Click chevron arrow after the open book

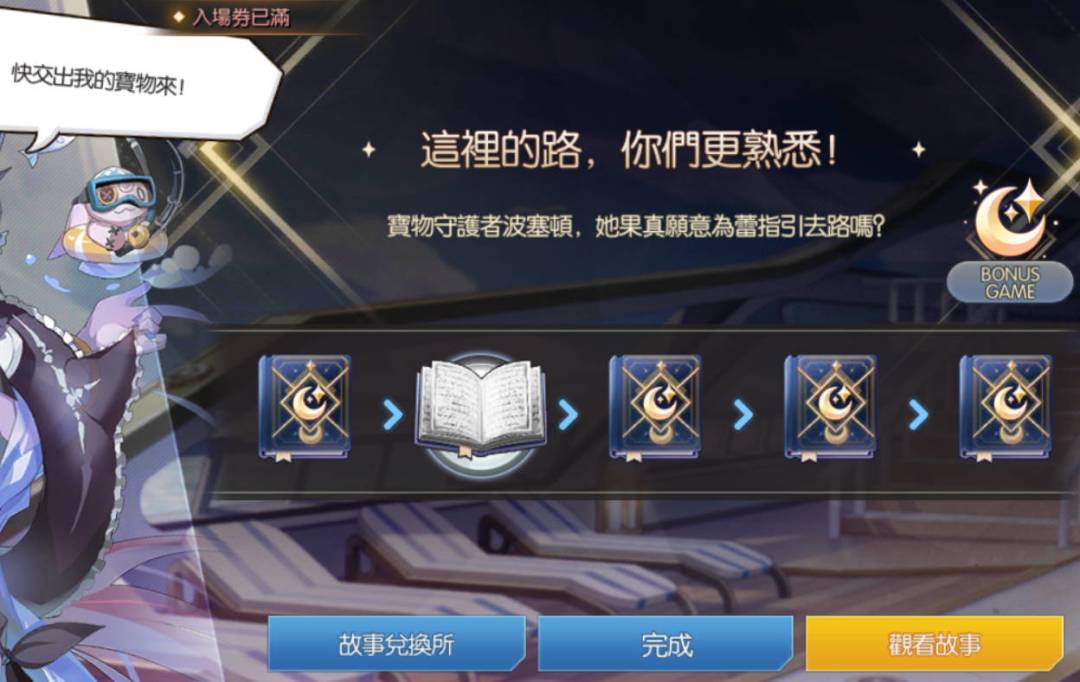[x=568, y=415]
